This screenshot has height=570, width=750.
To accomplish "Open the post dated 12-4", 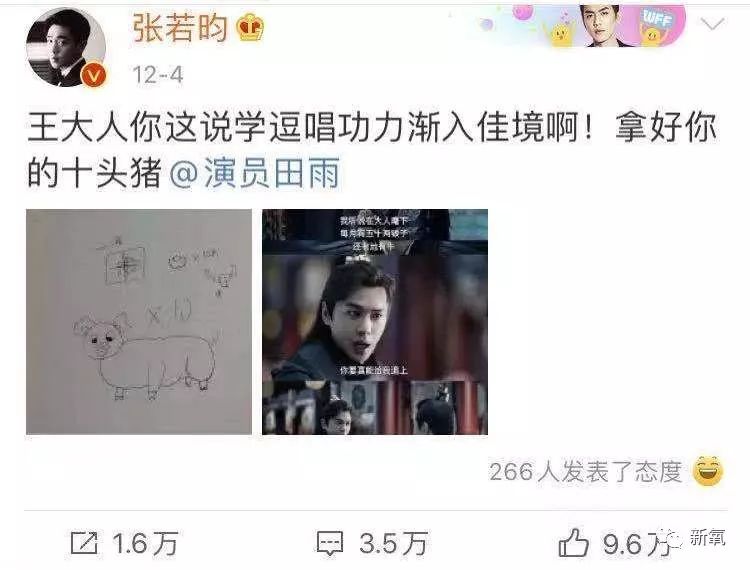I will (157, 75).
